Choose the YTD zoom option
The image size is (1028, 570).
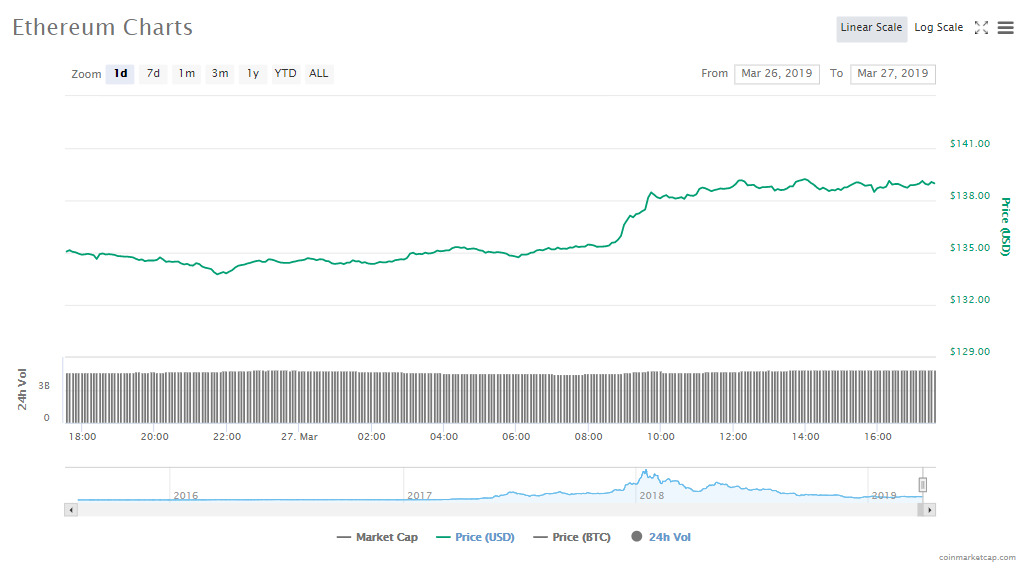click(x=286, y=74)
